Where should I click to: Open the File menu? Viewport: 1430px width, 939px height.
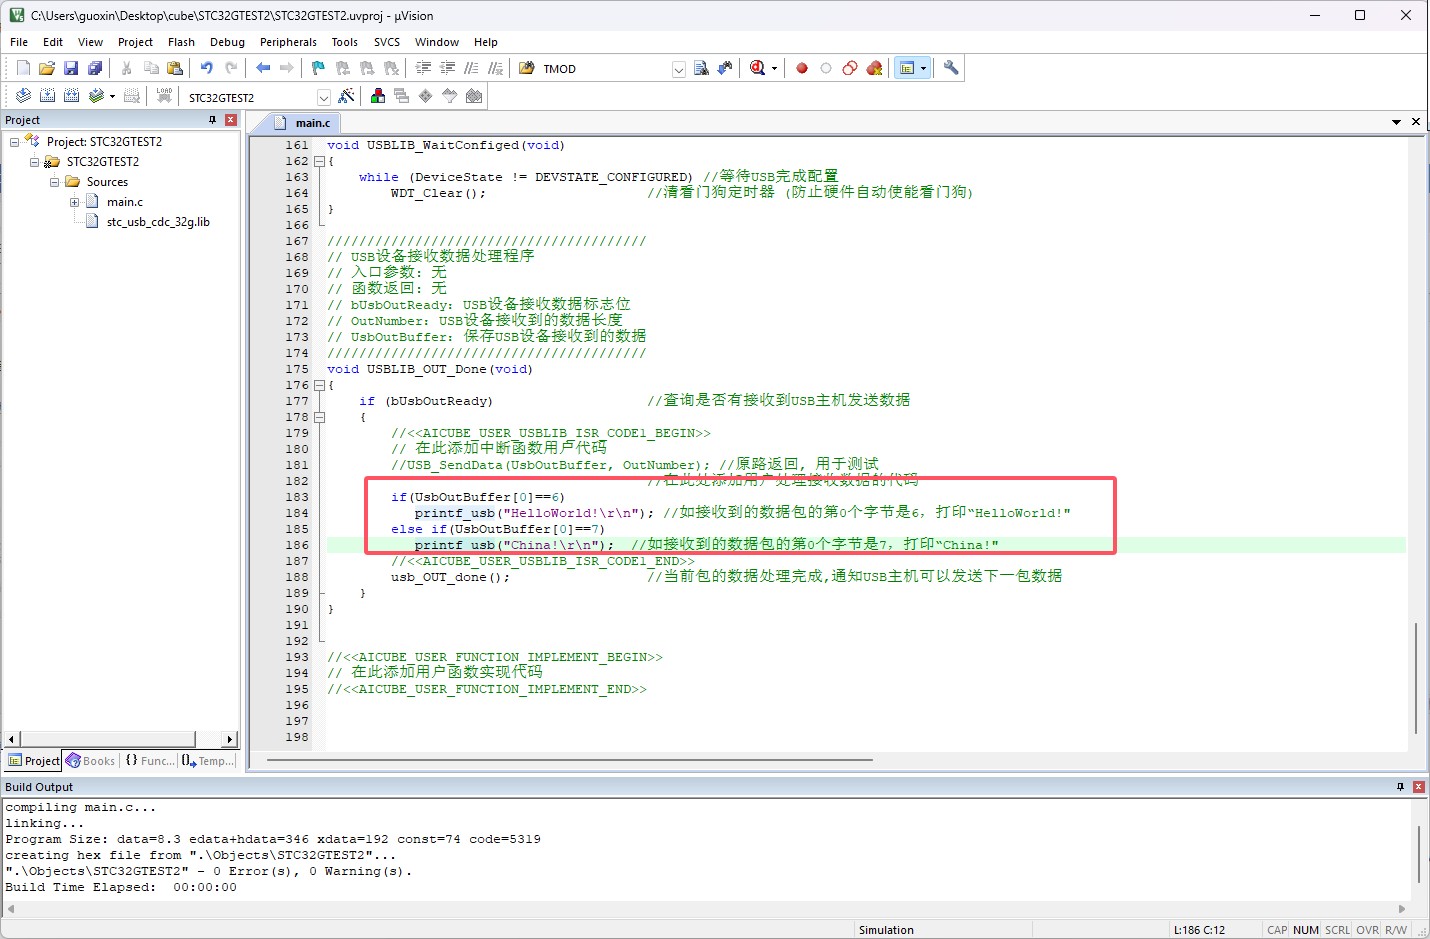(x=19, y=42)
